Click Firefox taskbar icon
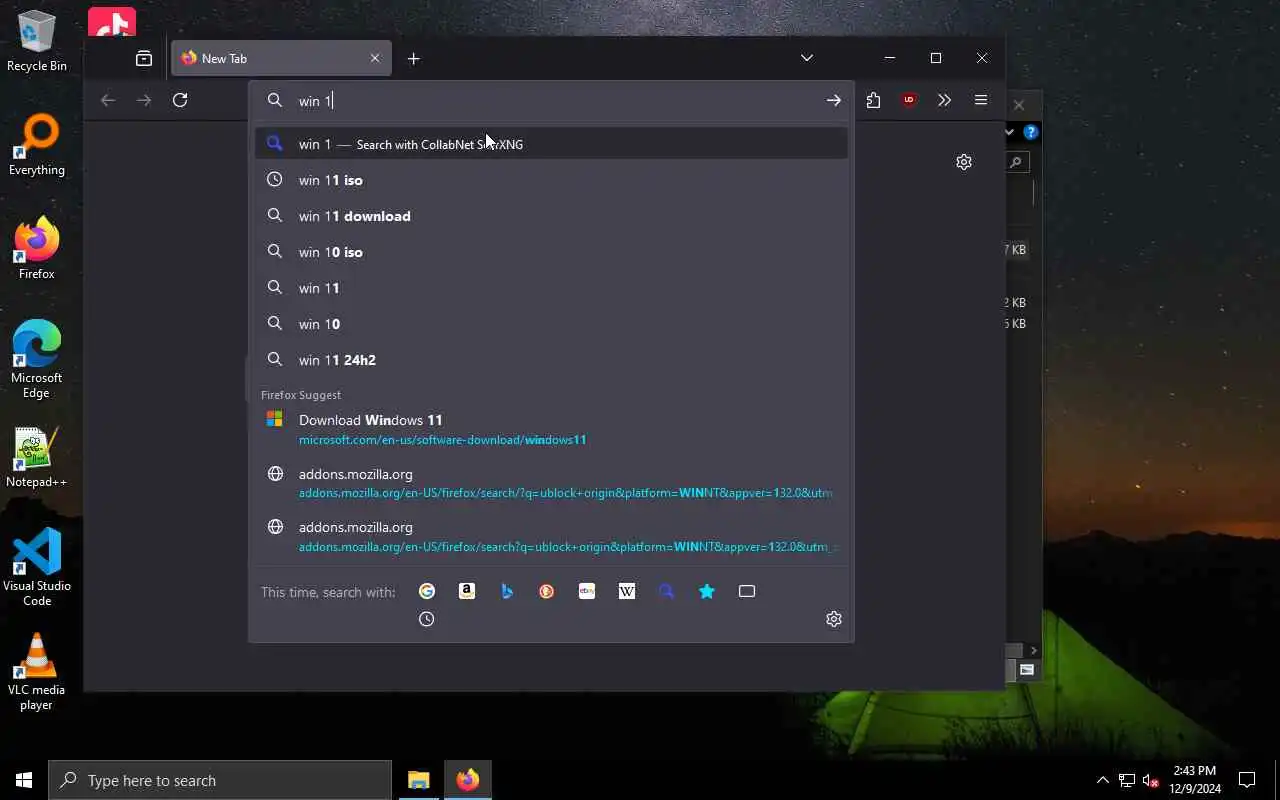 pyautogui.click(x=468, y=780)
